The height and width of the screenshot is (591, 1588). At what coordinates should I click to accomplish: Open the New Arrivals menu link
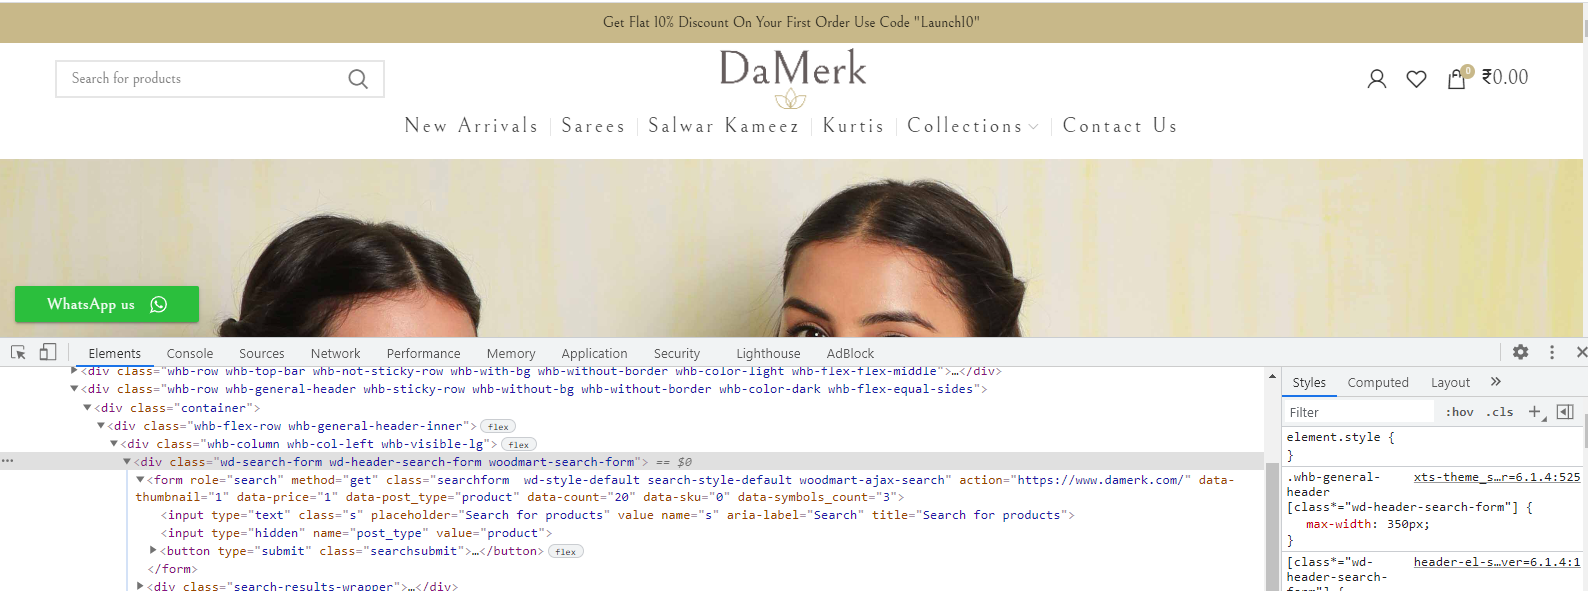tap(472, 126)
